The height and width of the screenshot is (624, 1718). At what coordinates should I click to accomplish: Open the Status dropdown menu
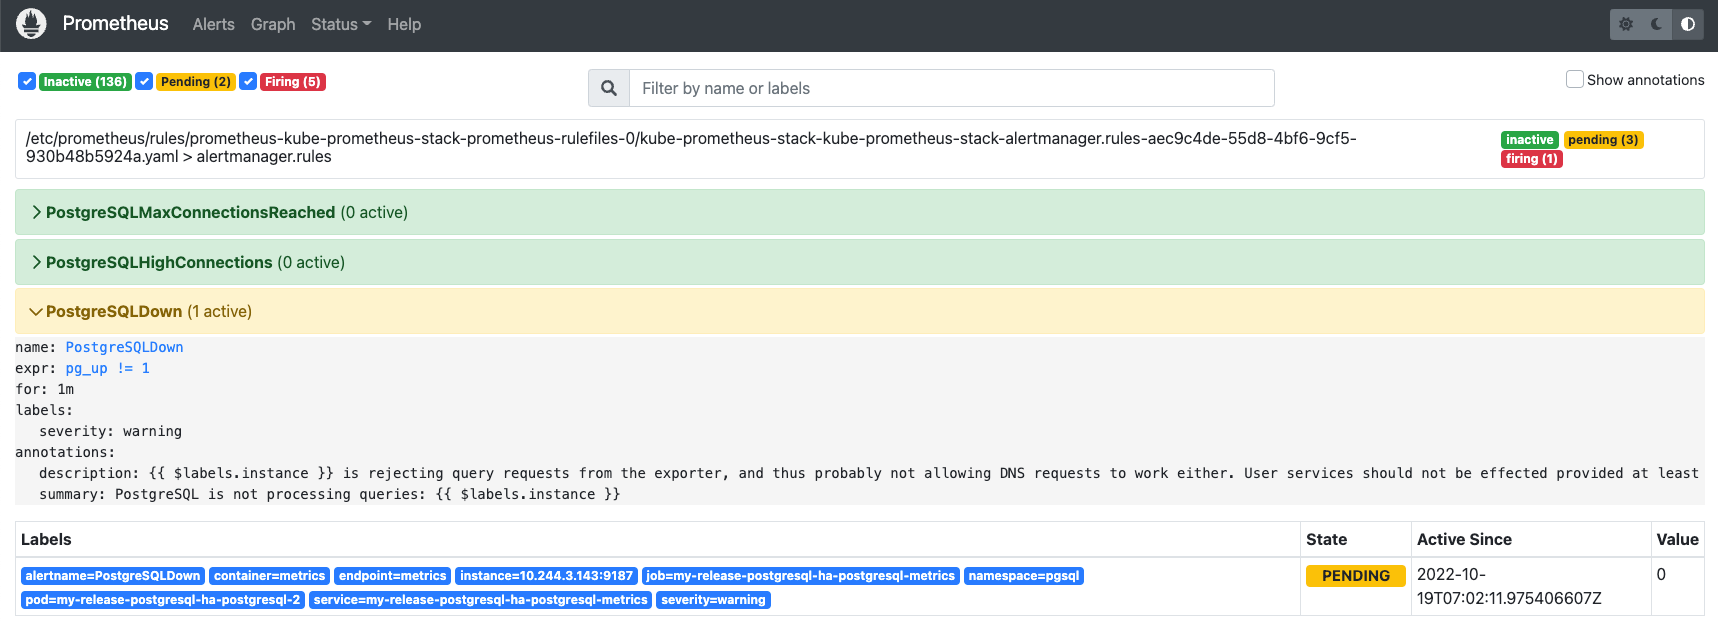point(341,24)
